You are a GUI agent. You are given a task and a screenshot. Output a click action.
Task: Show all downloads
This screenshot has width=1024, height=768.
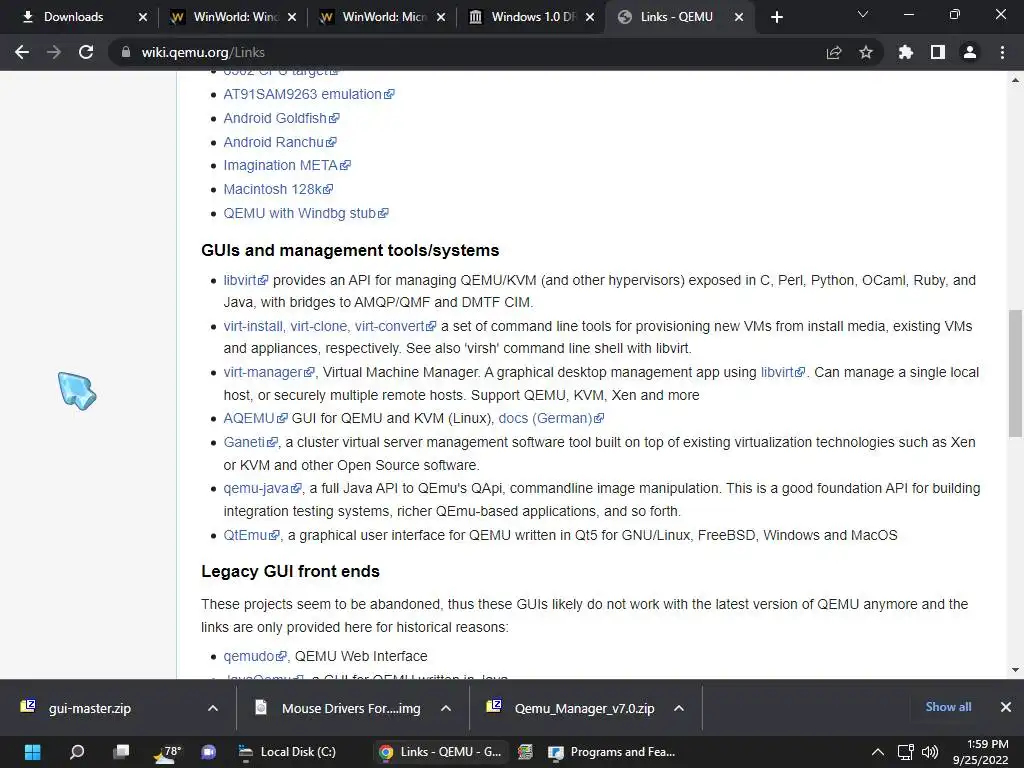948,707
